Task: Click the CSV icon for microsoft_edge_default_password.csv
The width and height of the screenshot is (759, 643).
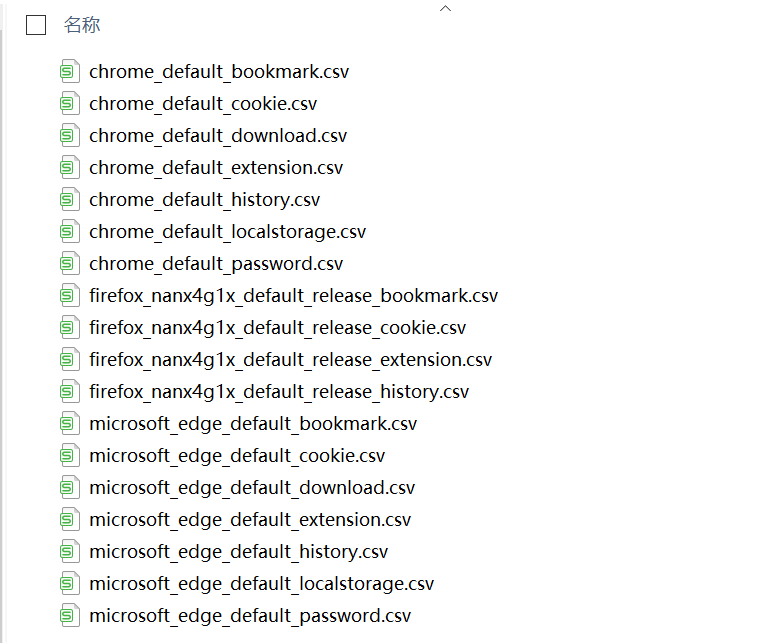Action: 68,616
